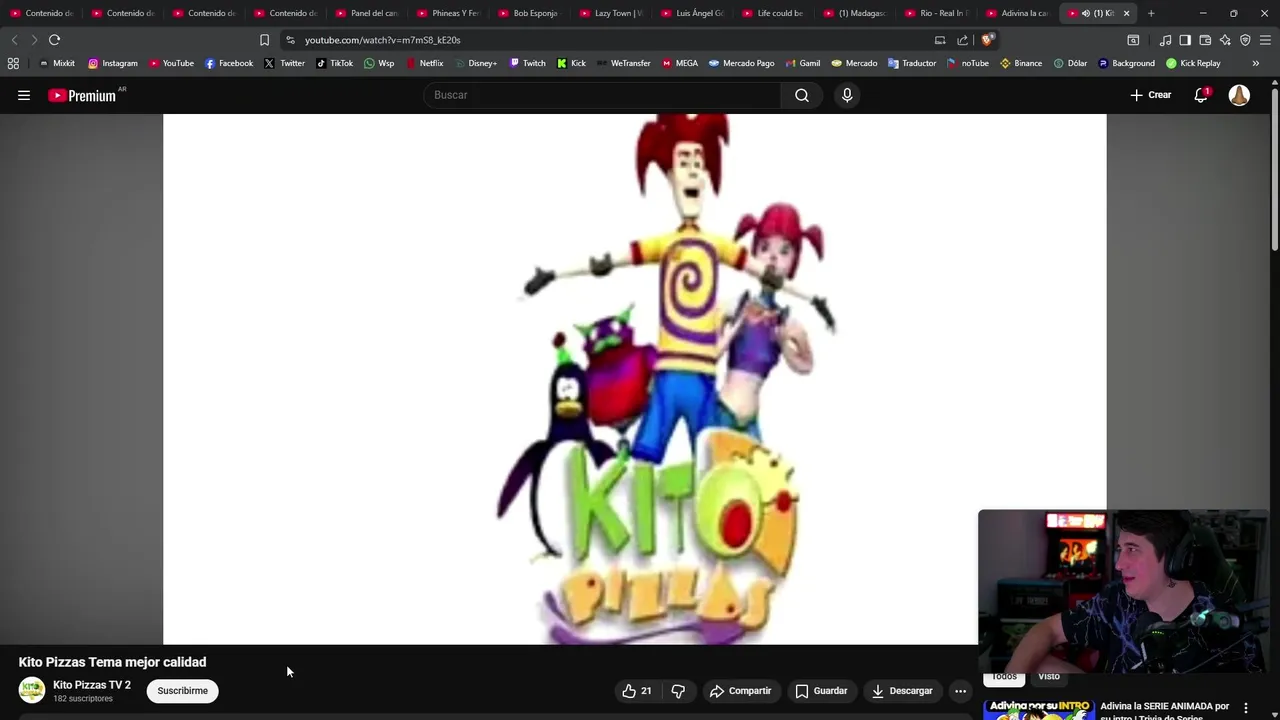This screenshot has height=720, width=1280.
Task: Open the Traductor bookmark
Action: pos(912,63)
